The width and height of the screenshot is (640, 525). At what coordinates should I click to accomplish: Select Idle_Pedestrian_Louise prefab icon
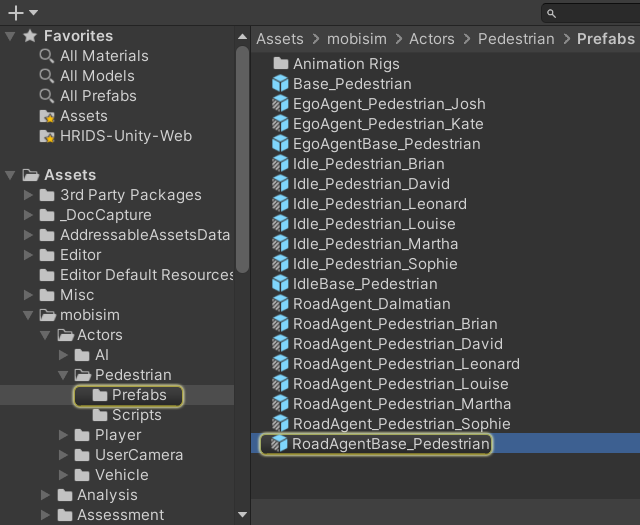click(x=280, y=224)
